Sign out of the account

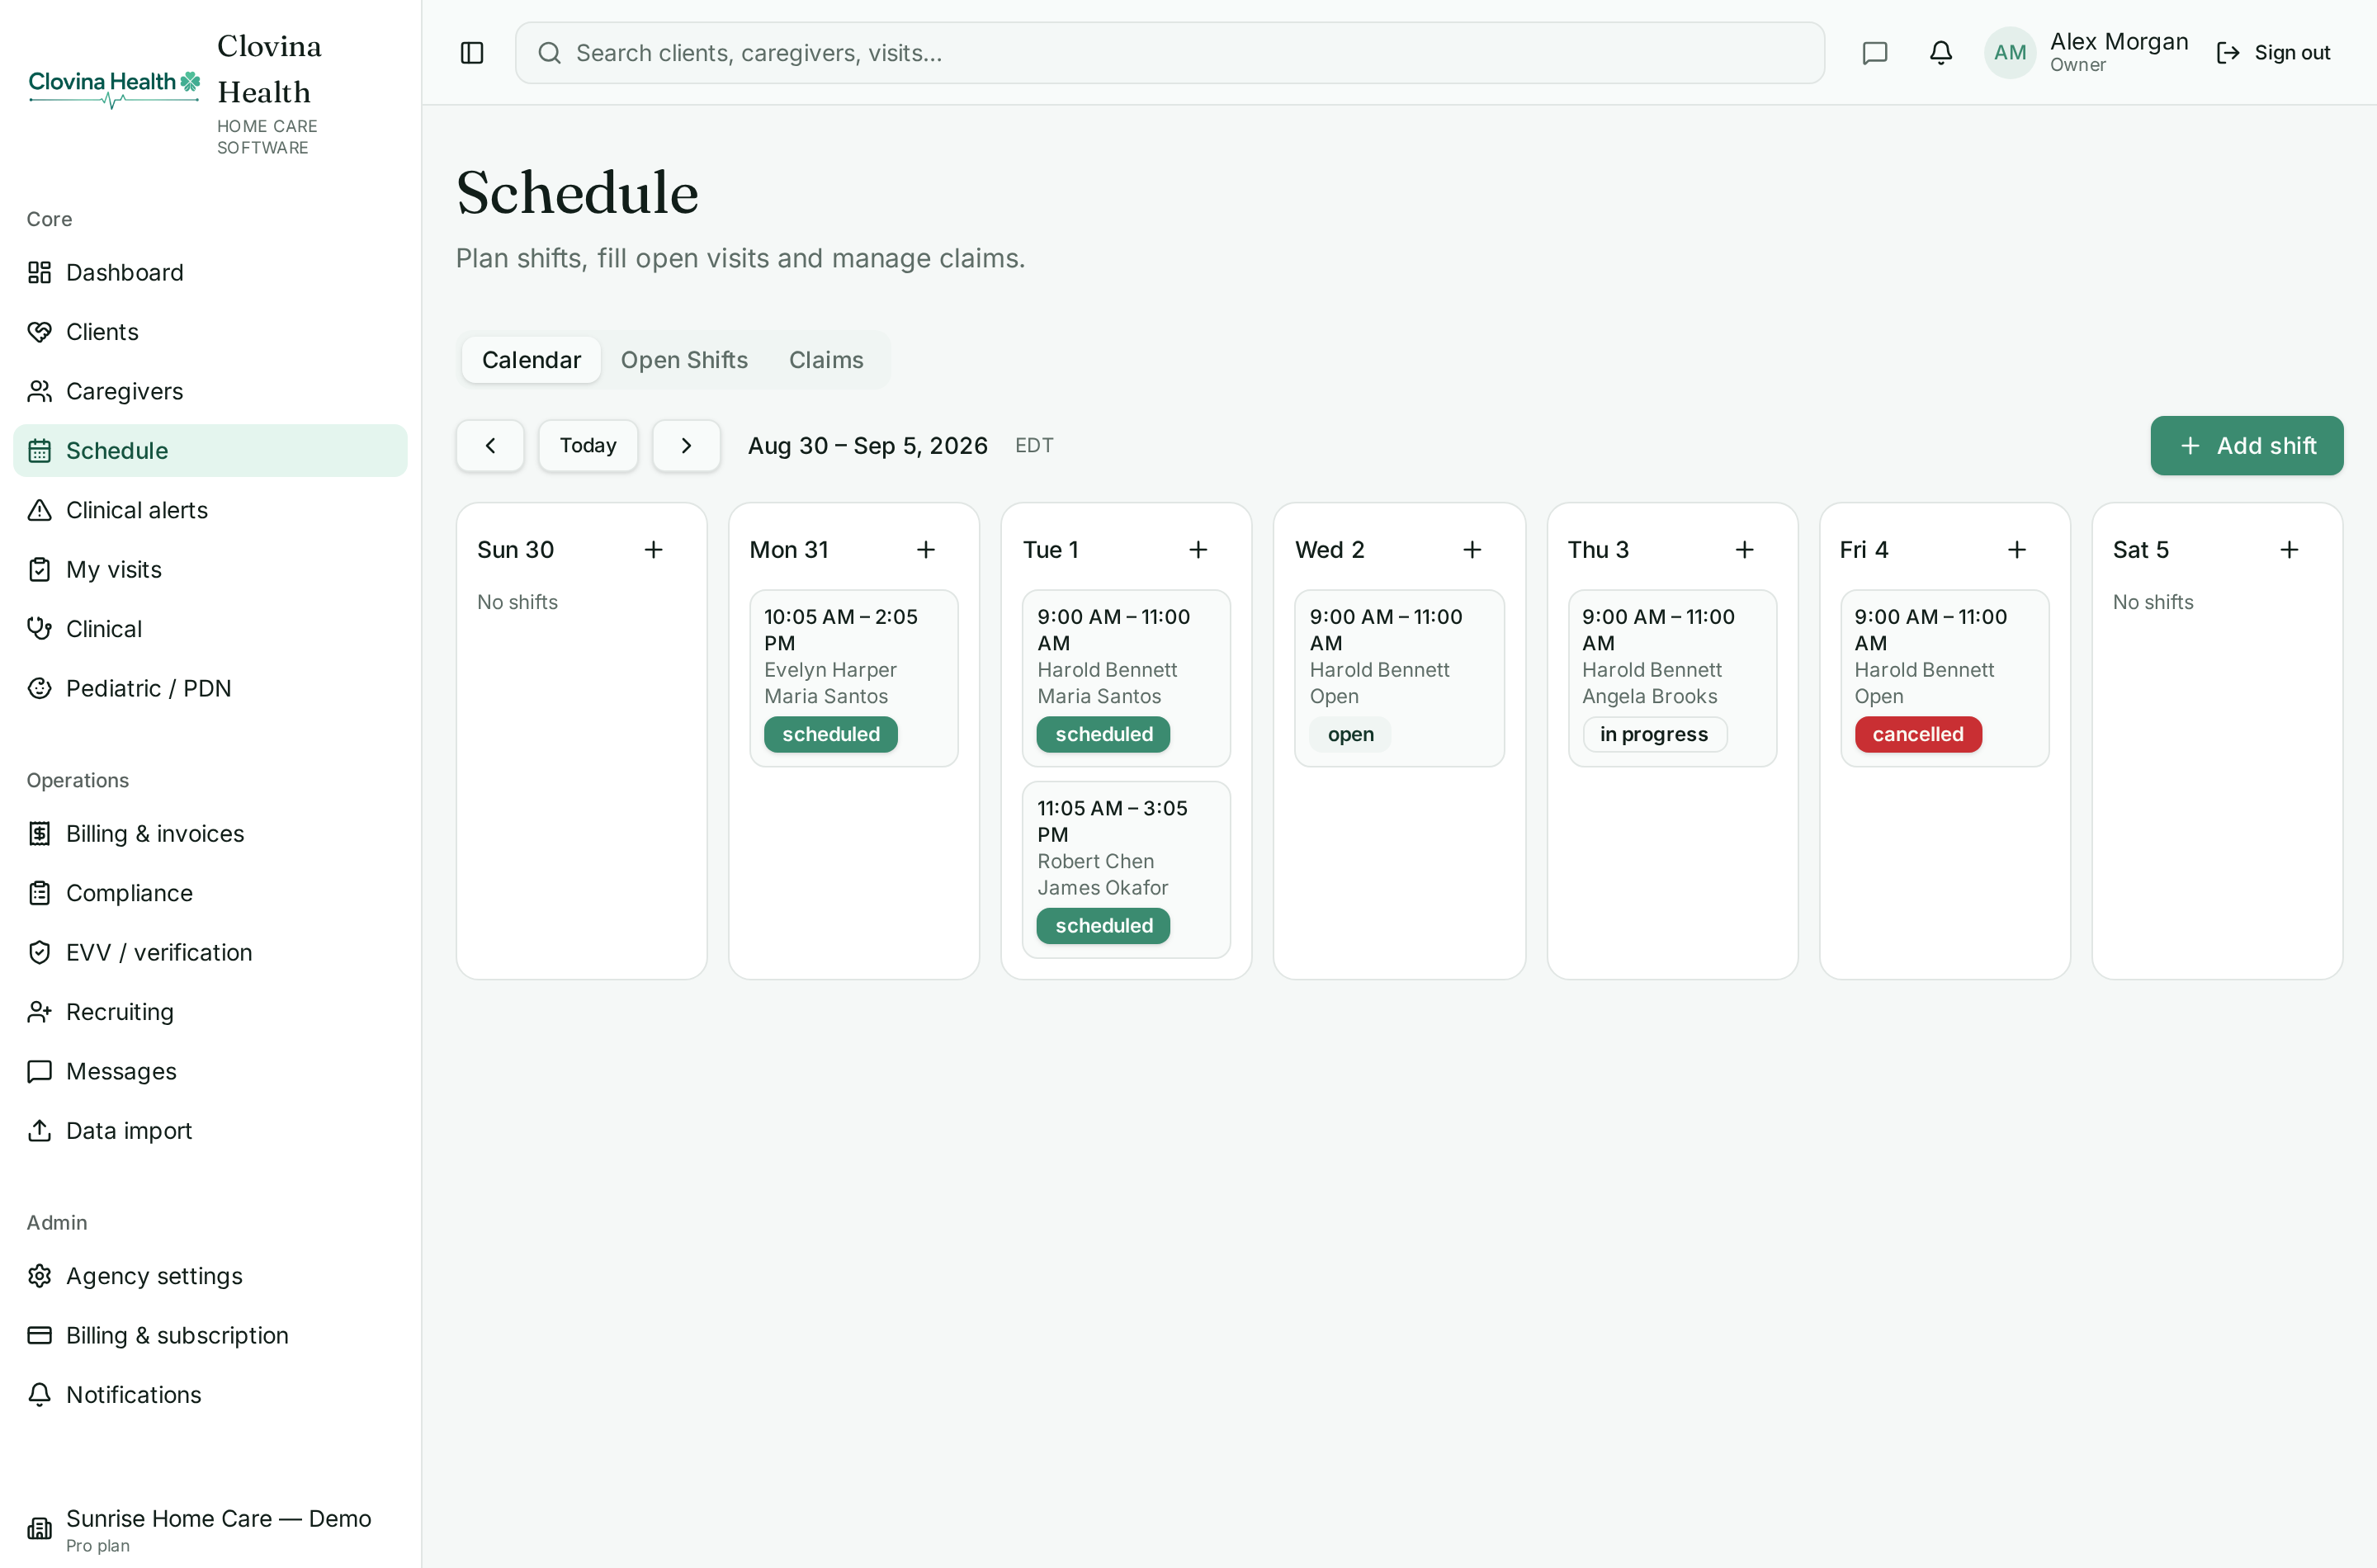click(2273, 53)
